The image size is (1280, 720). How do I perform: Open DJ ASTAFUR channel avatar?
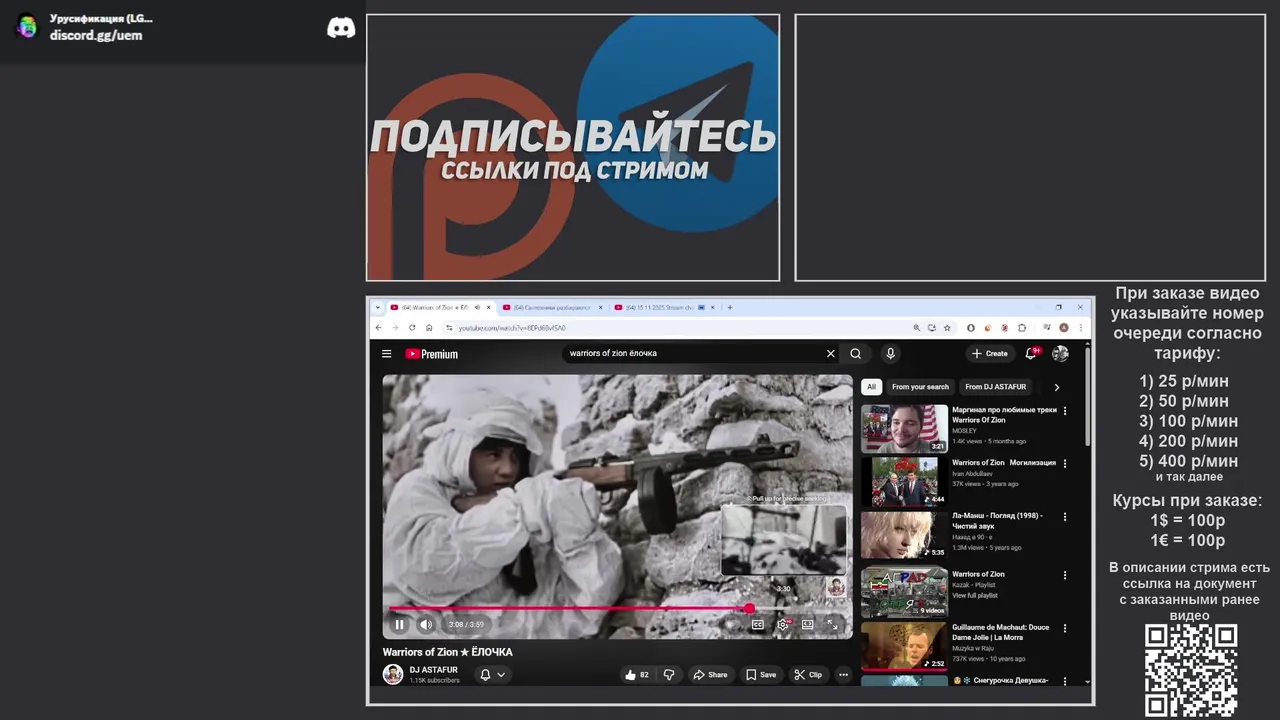pos(393,674)
